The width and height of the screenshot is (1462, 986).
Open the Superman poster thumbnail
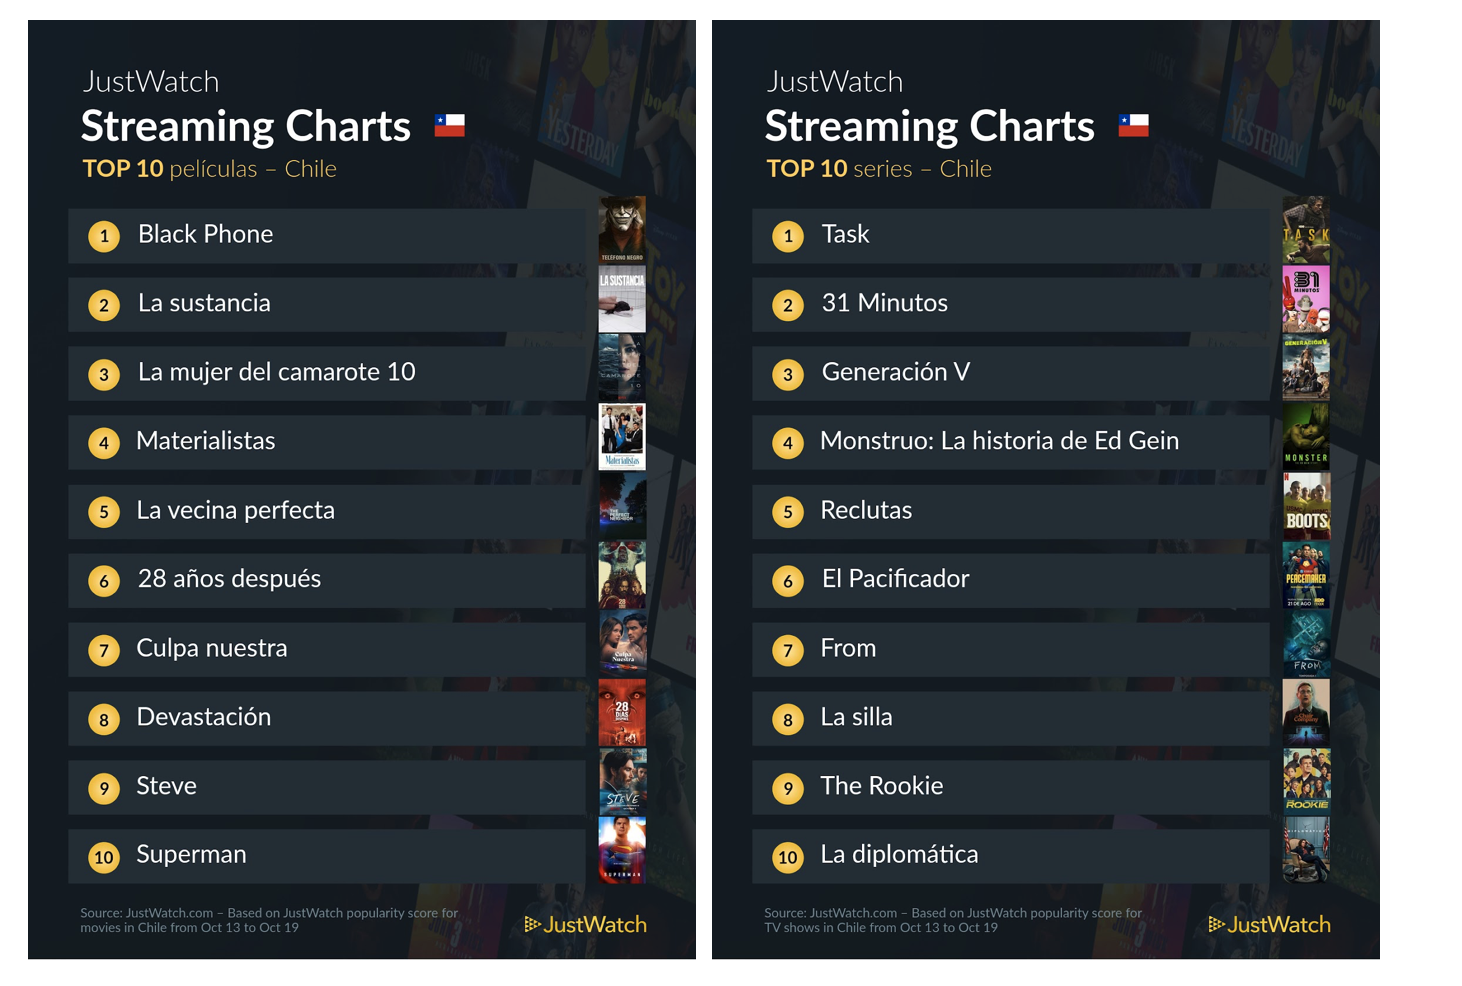(x=622, y=850)
